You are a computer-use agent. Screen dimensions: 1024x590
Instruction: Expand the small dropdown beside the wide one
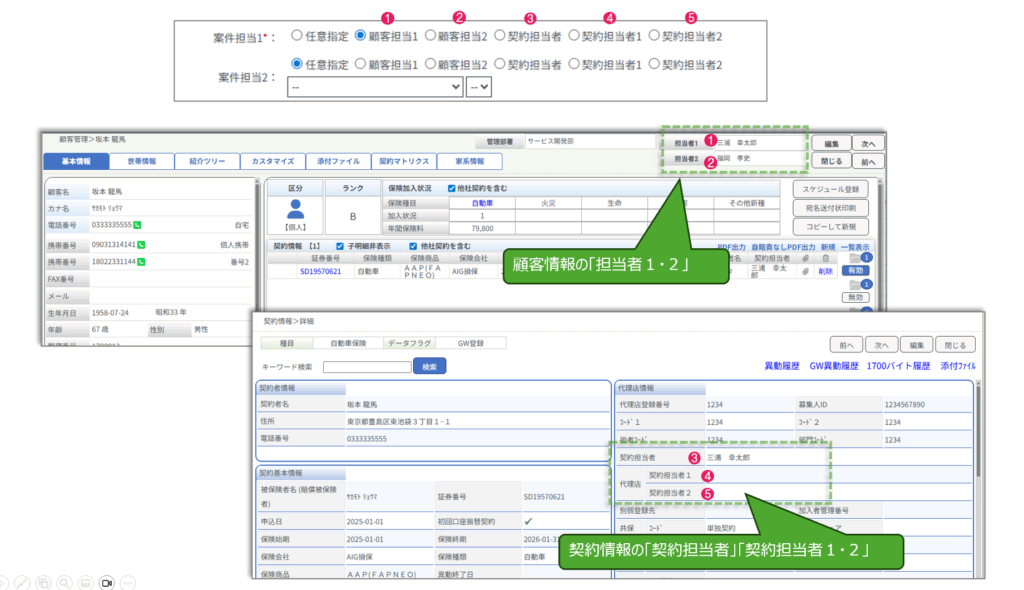(479, 87)
